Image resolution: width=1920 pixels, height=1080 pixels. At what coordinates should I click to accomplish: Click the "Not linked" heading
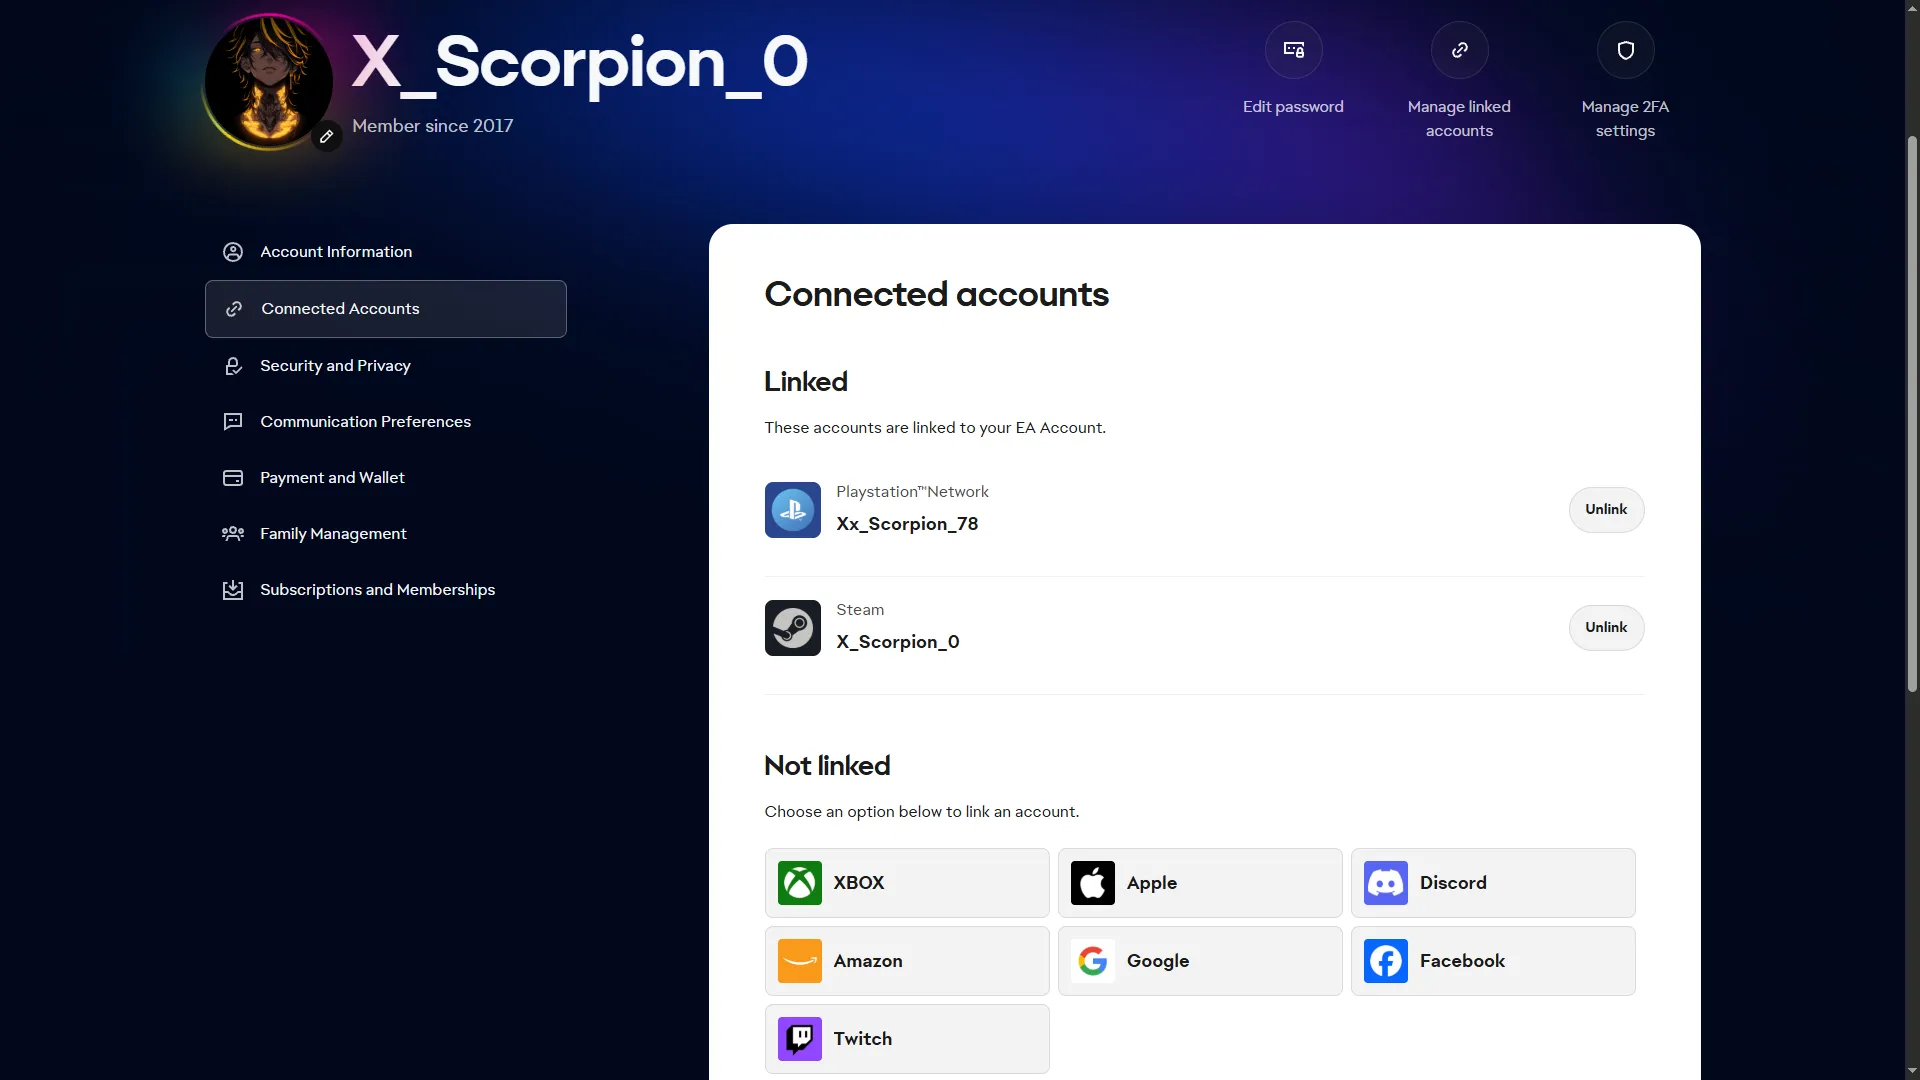pyautogui.click(x=827, y=766)
